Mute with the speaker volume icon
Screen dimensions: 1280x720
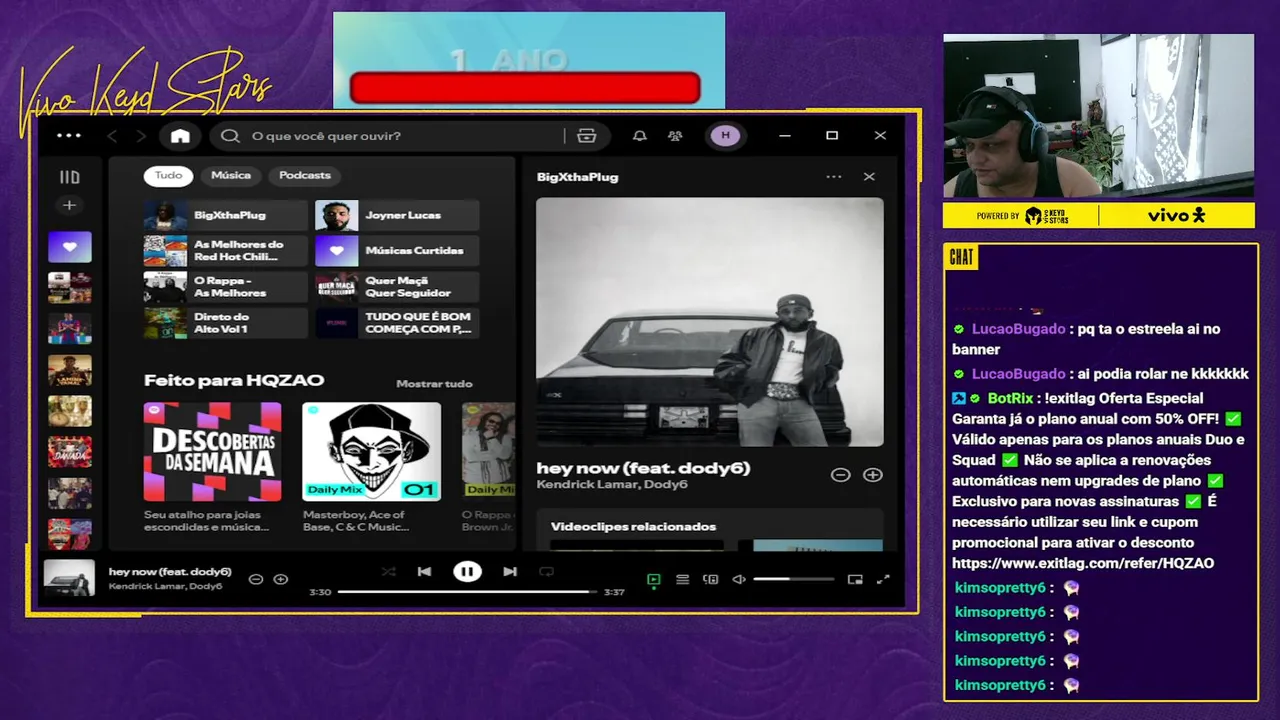pyautogui.click(x=739, y=579)
